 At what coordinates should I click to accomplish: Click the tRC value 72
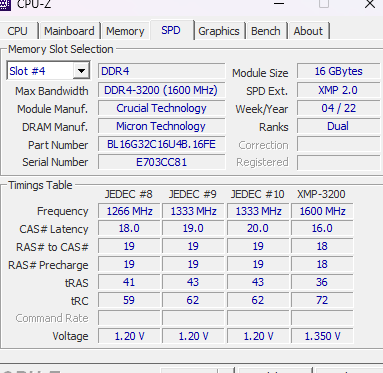pos(322,300)
